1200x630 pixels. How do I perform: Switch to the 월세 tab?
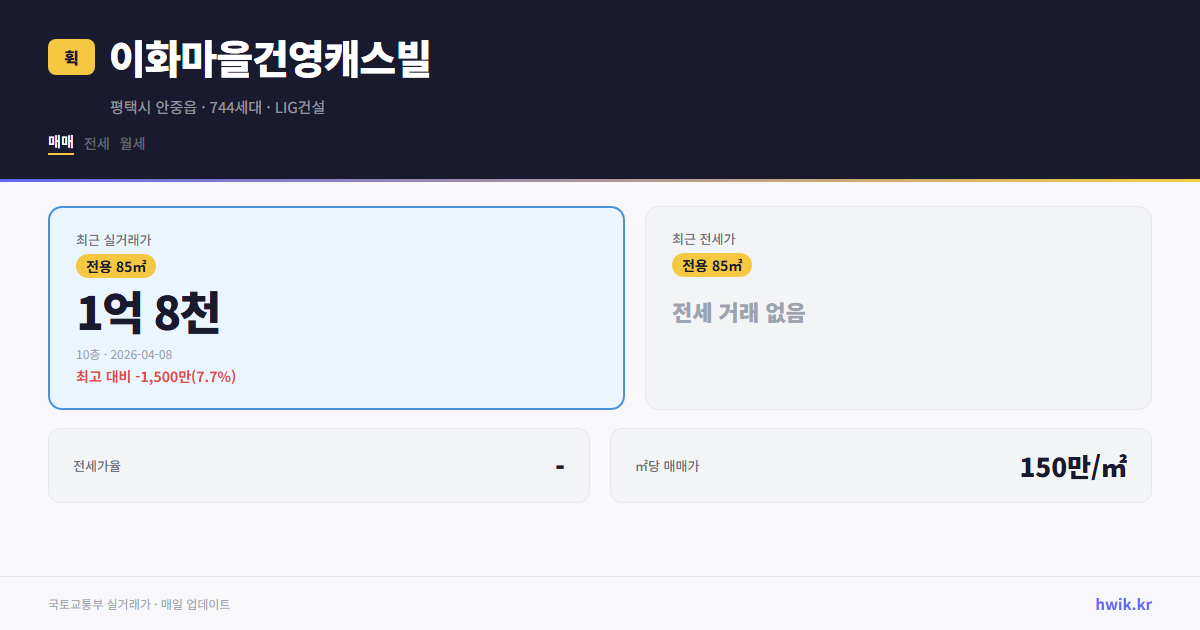131,143
